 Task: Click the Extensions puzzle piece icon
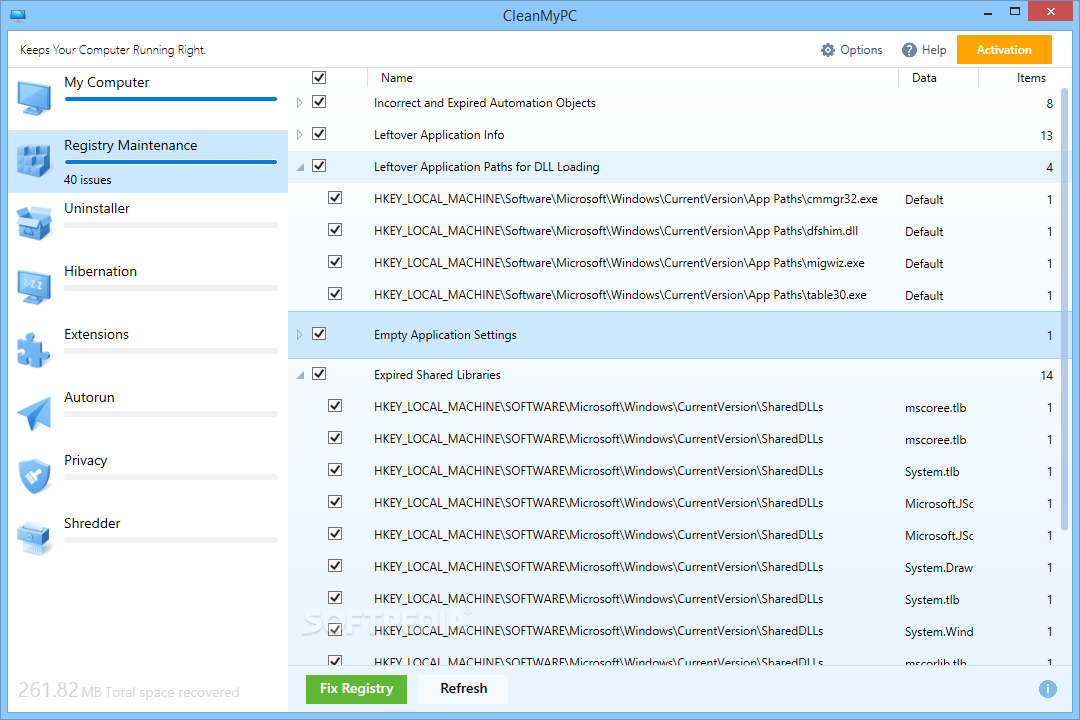34,349
